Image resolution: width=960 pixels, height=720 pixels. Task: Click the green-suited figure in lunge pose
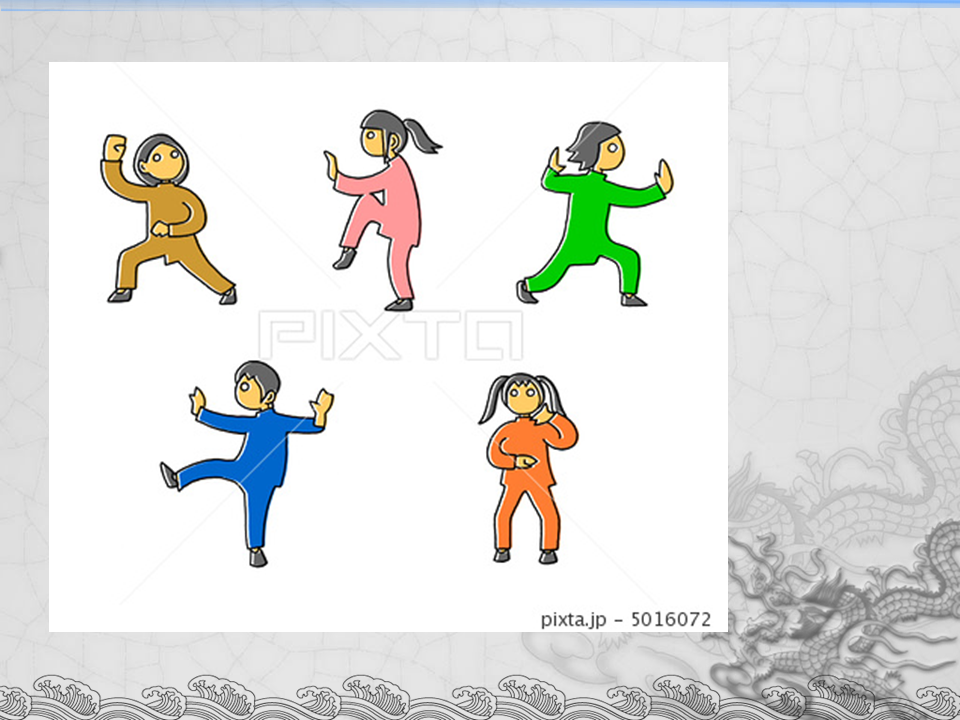tap(594, 214)
